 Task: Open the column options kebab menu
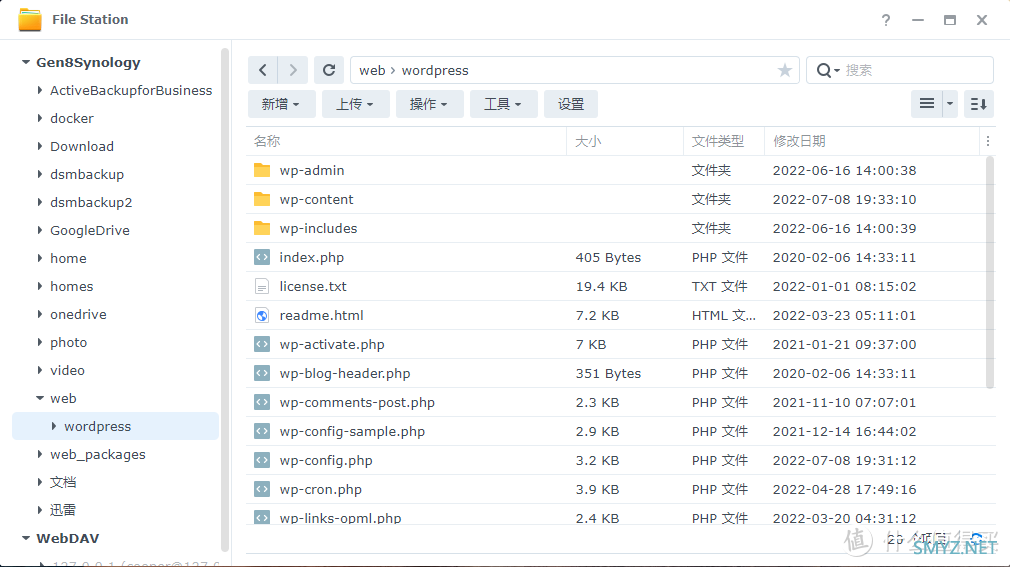[x=987, y=141]
